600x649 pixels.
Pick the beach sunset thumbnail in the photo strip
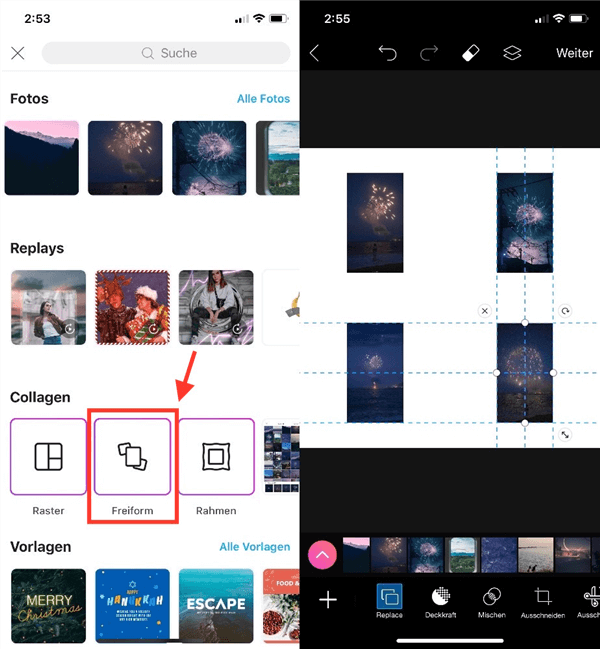(535, 555)
